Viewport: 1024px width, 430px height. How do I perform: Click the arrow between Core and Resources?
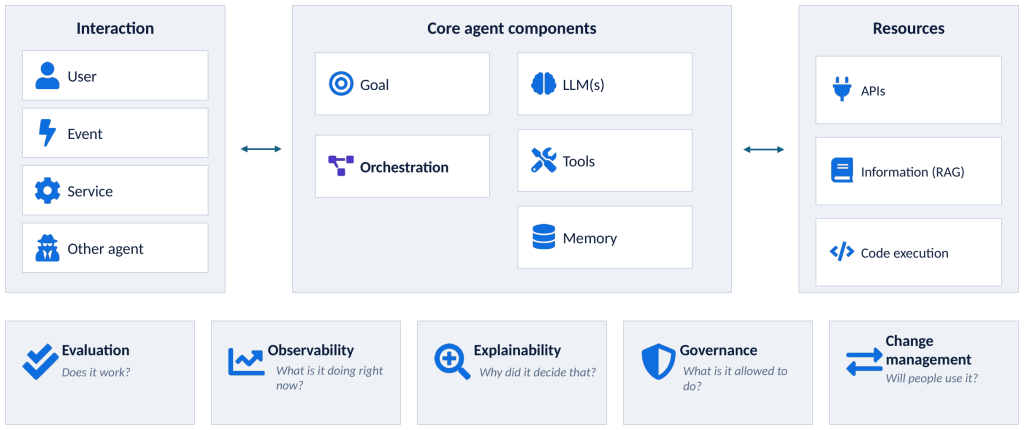[x=763, y=150]
